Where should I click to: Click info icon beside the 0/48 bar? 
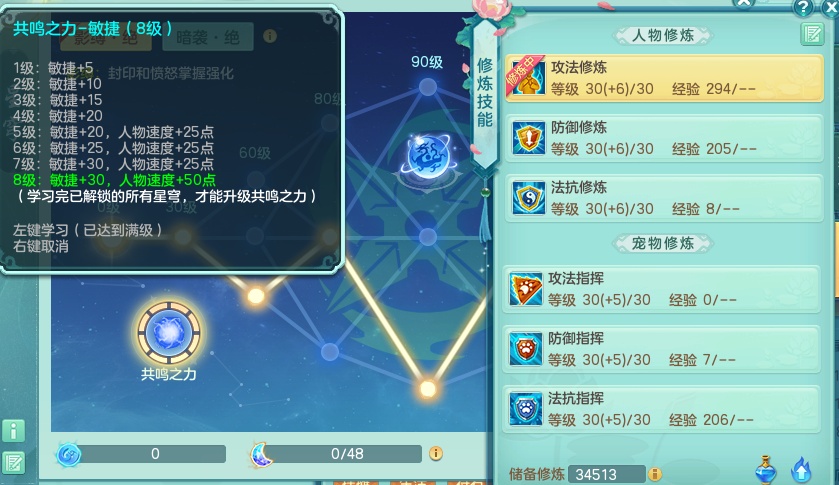click(436, 453)
